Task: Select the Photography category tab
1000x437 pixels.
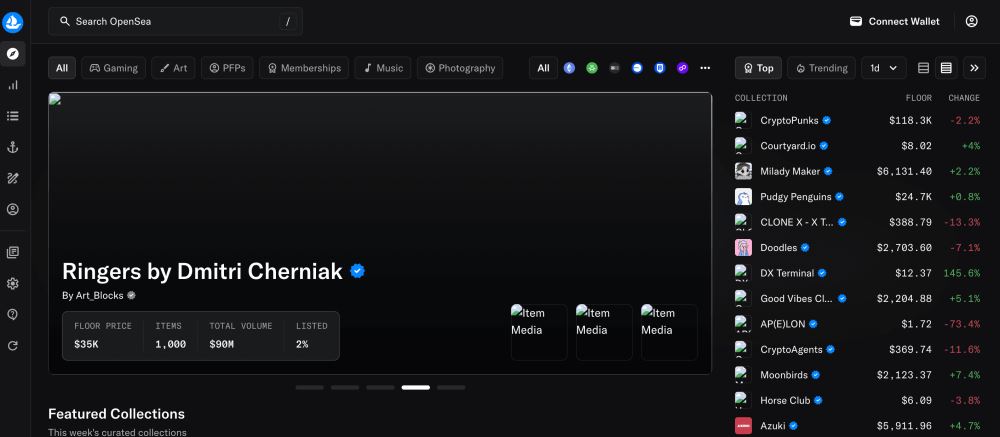Action: [x=460, y=68]
